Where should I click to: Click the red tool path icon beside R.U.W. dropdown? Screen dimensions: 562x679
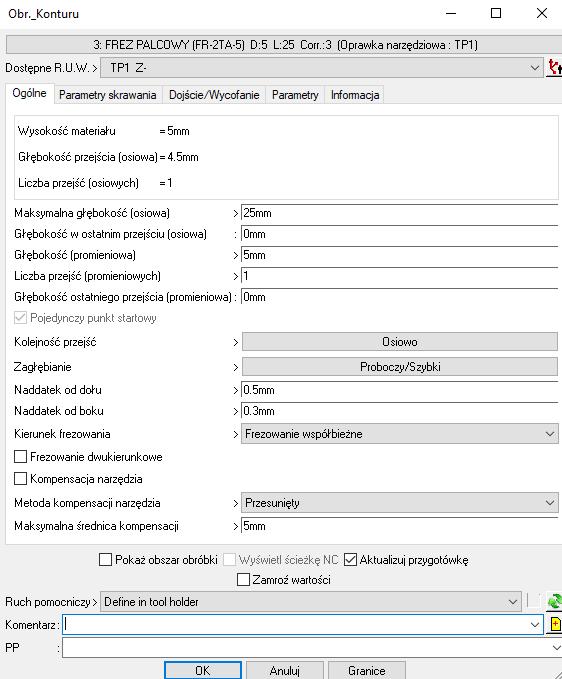554,68
